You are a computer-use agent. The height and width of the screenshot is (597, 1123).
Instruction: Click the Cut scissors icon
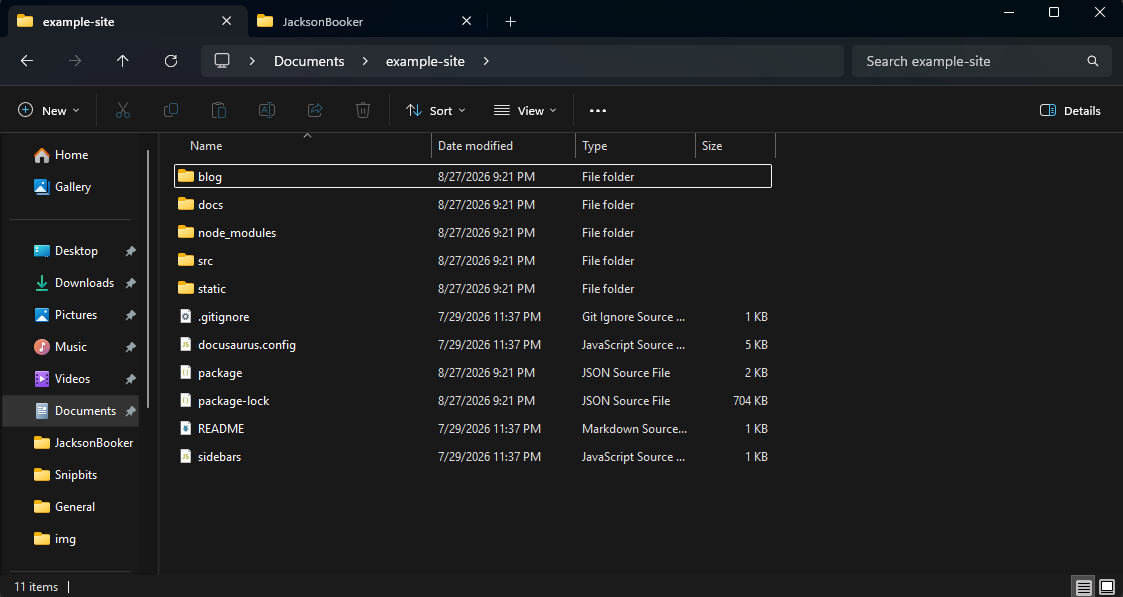click(122, 110)
